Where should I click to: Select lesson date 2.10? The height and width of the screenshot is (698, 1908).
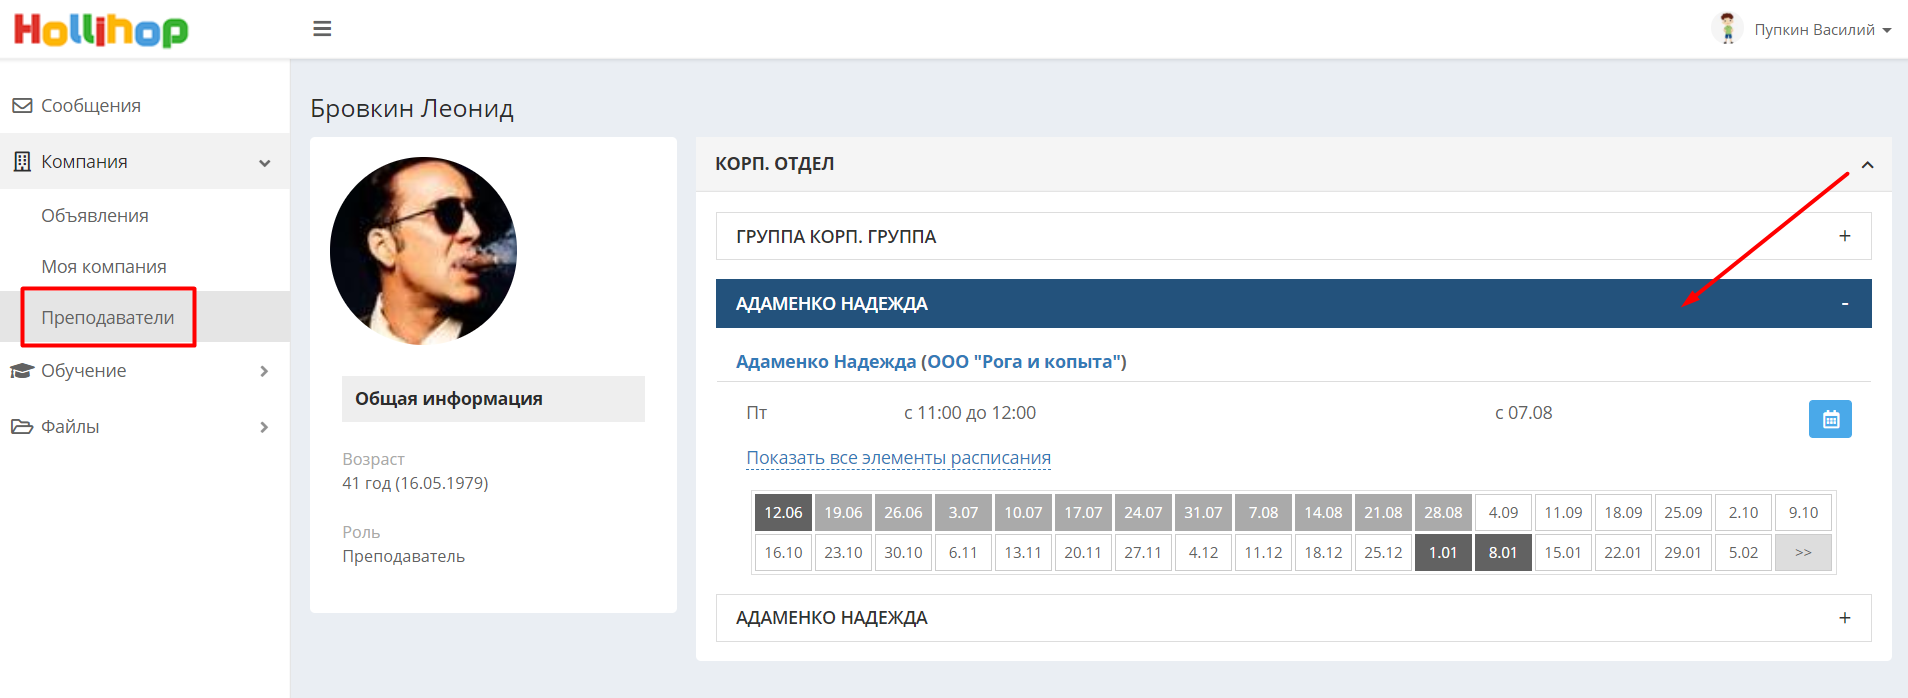(1743, 513)
